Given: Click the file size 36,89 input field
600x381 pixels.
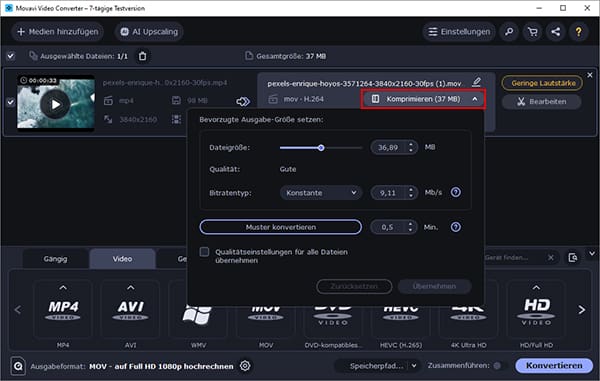Looking at the screenshot, I should pos(388,147).
